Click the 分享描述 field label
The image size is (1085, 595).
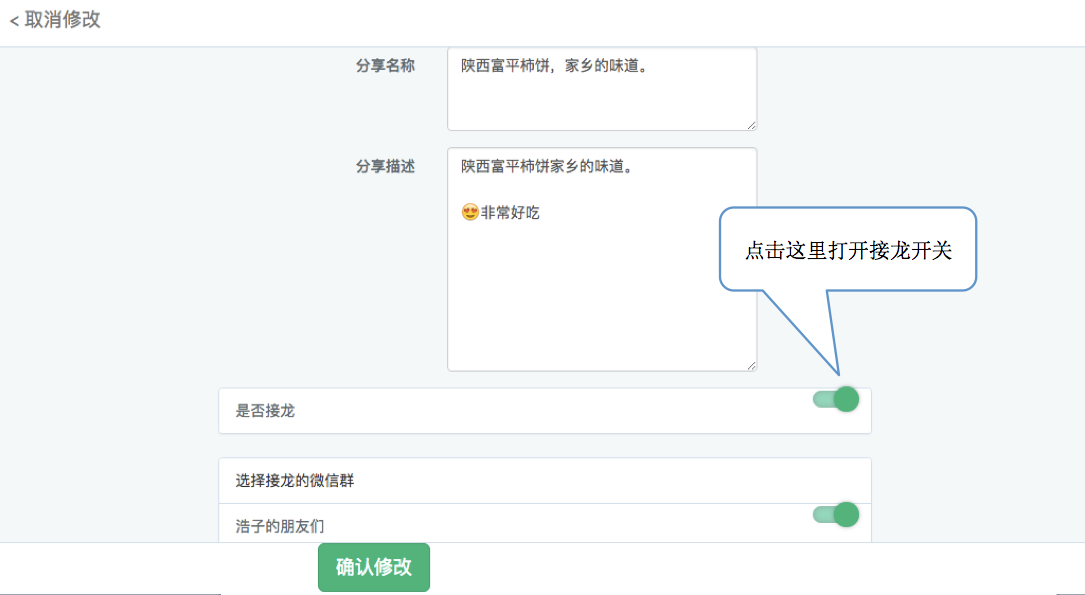(x=385, y=167)
